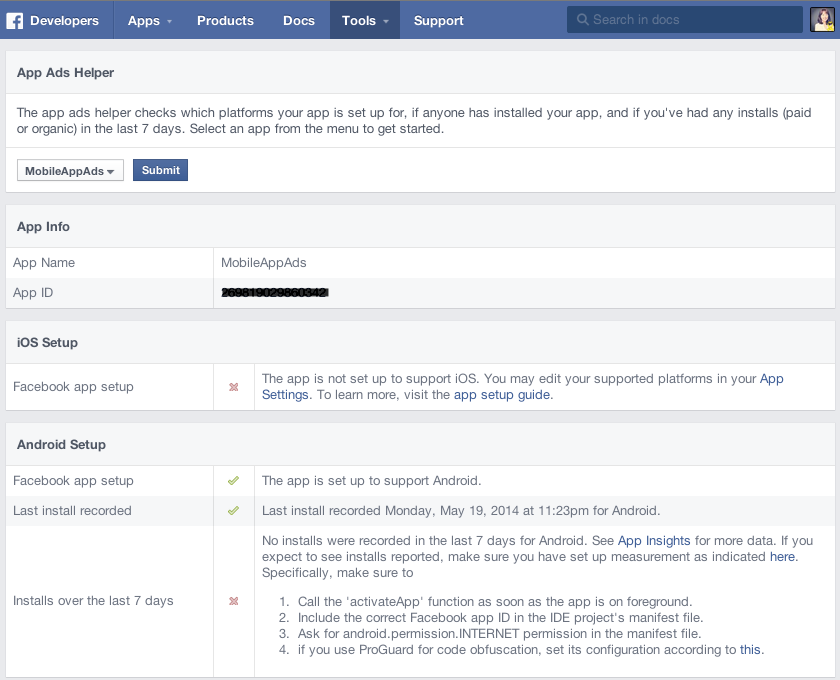Click the 'here' measurement setup link

tap(782, 557)
